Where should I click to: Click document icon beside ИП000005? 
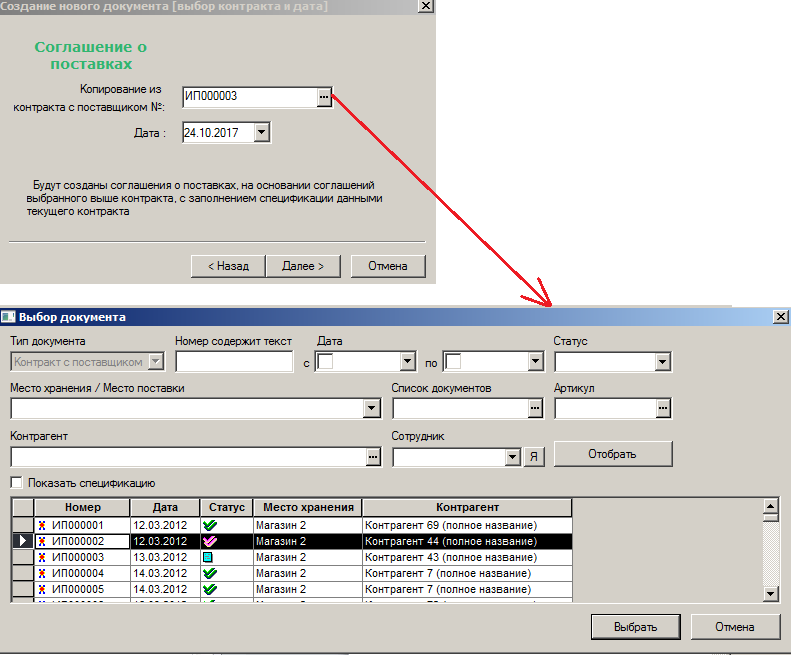click(42, 589)
